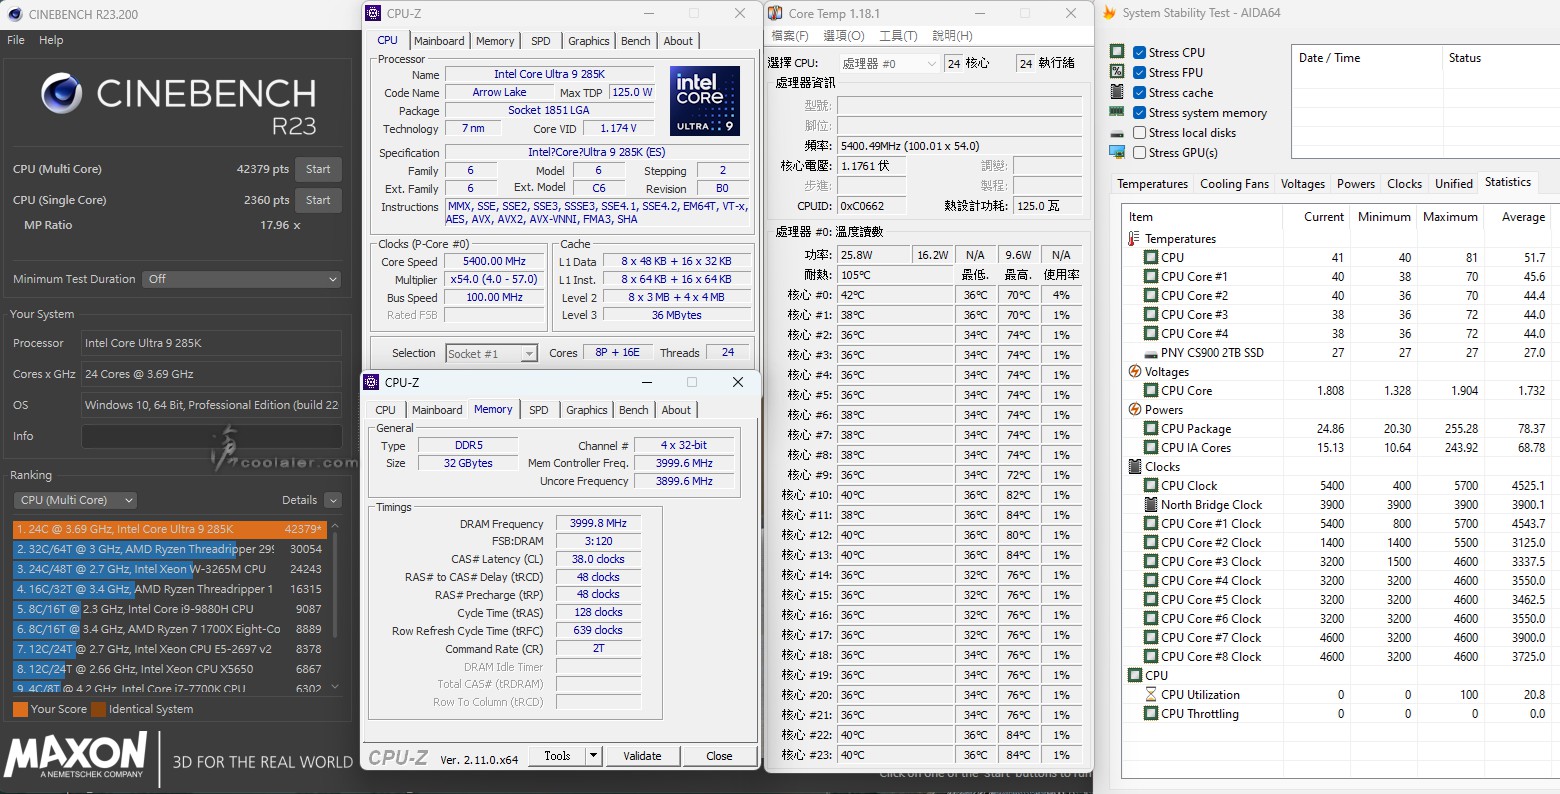The width and height of the screenshot is (1560, 794).
Task: Click the CPU-Z Memory window title icon
Action: click(371, 382)
